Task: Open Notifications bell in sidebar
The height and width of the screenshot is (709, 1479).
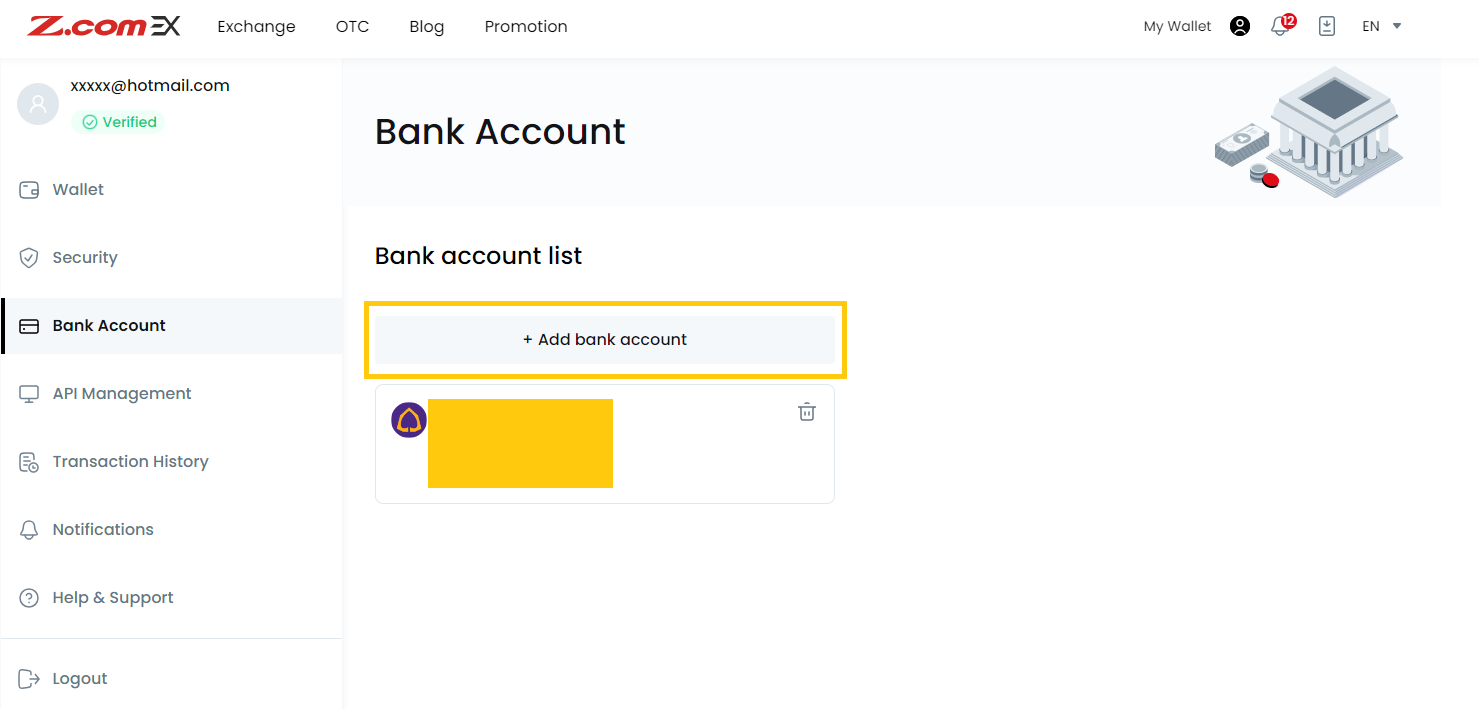Action: pyautogui.click(x=29, y=529)
